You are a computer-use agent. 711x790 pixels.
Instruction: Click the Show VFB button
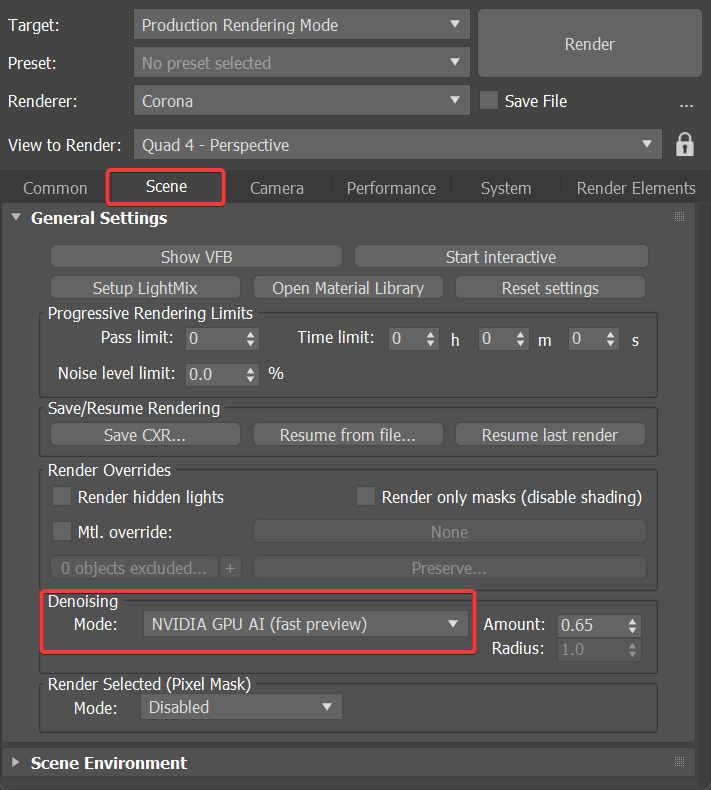click(x=196, y=257)
